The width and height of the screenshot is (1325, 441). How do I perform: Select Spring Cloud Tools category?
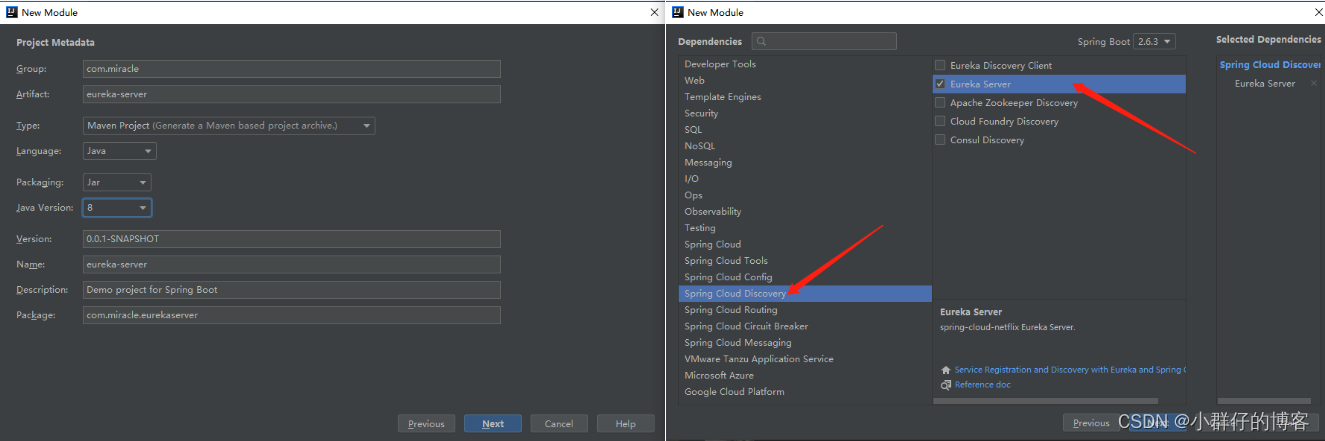[805, 261]
